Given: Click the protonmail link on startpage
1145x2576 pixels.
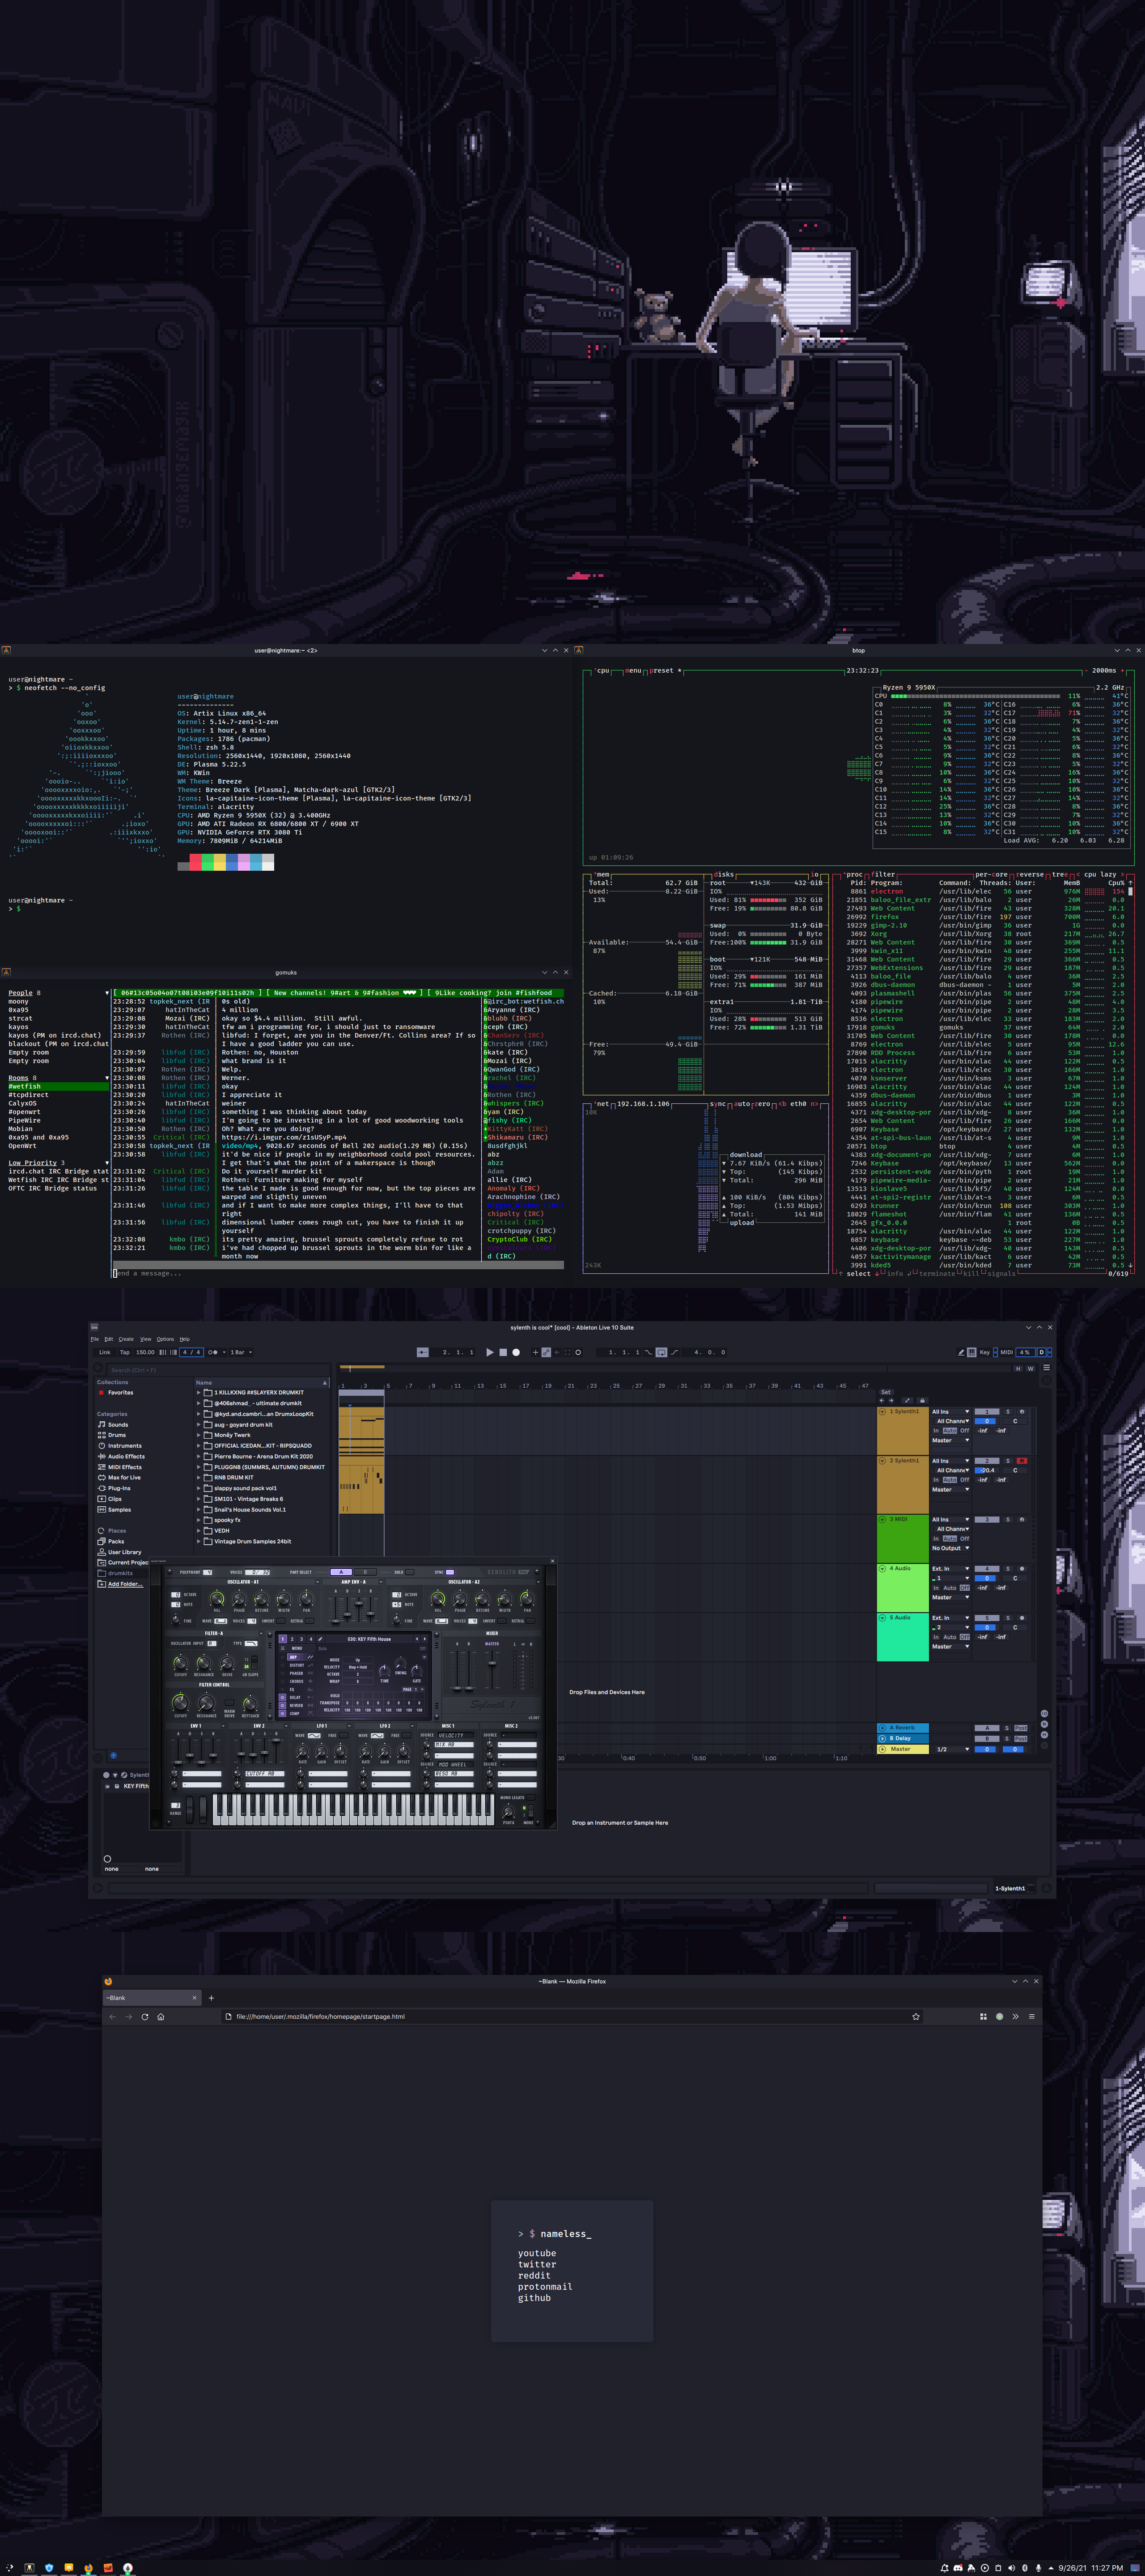Looking at the screenshot, I should coord(545,2286).
